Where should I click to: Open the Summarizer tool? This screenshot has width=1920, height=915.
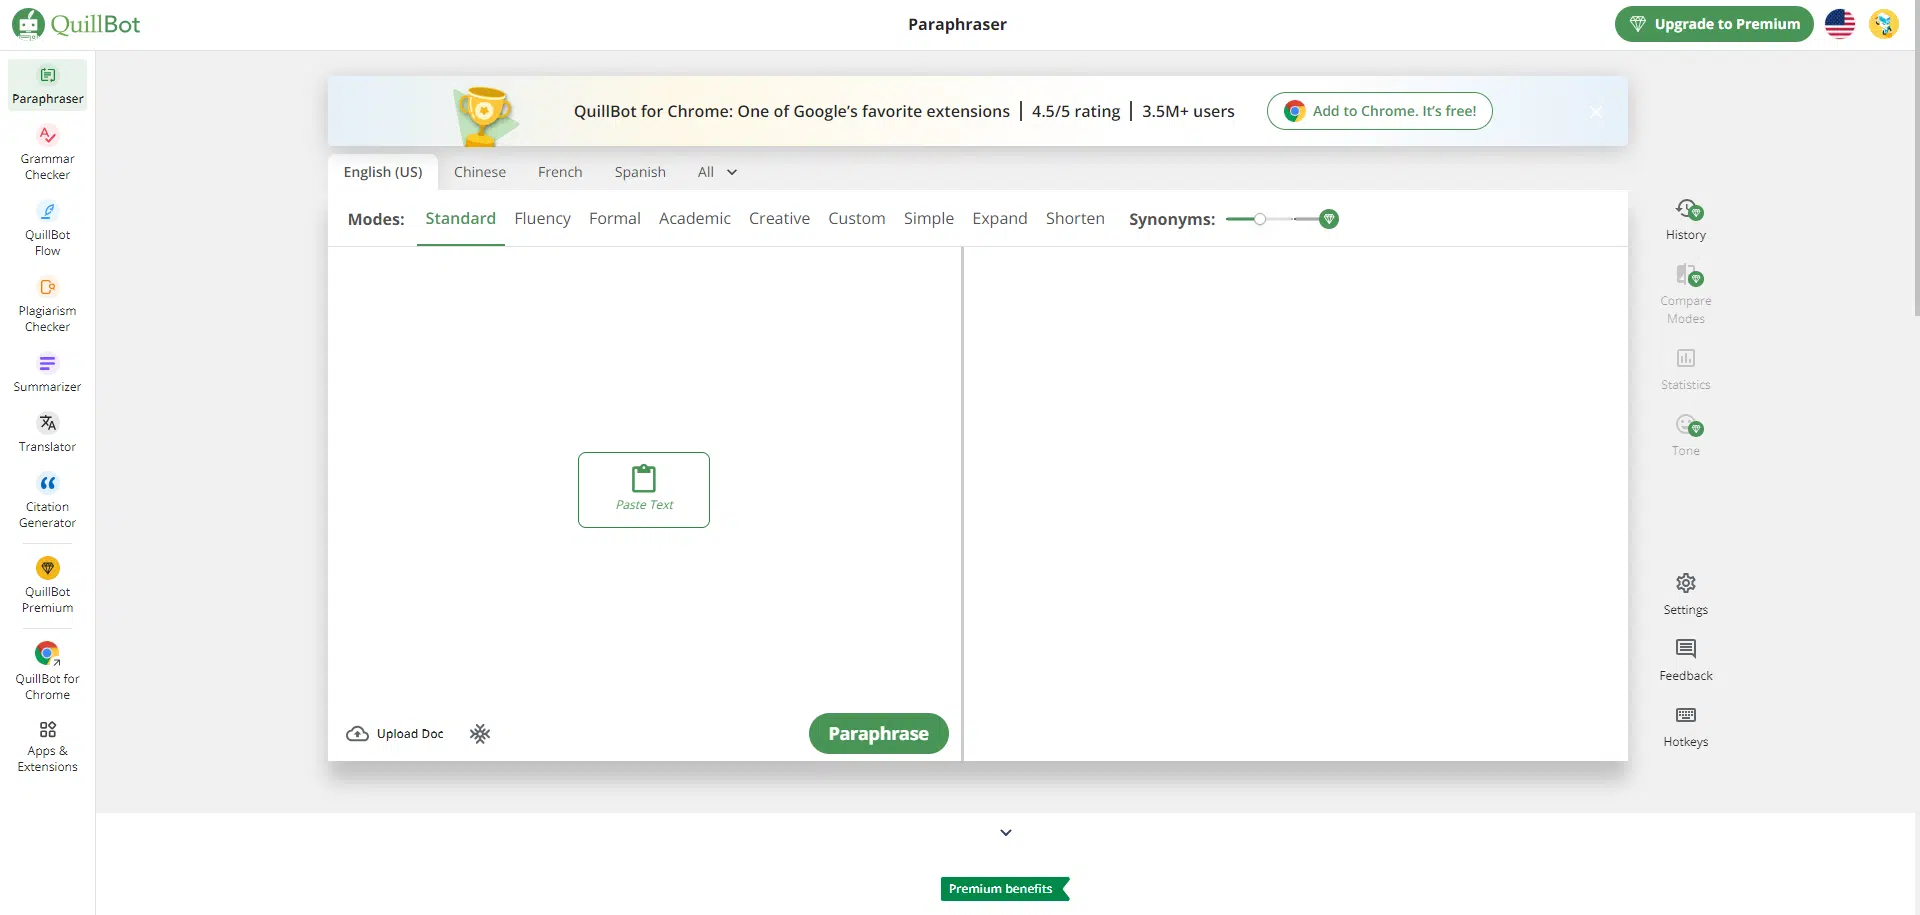click(47, 372)
